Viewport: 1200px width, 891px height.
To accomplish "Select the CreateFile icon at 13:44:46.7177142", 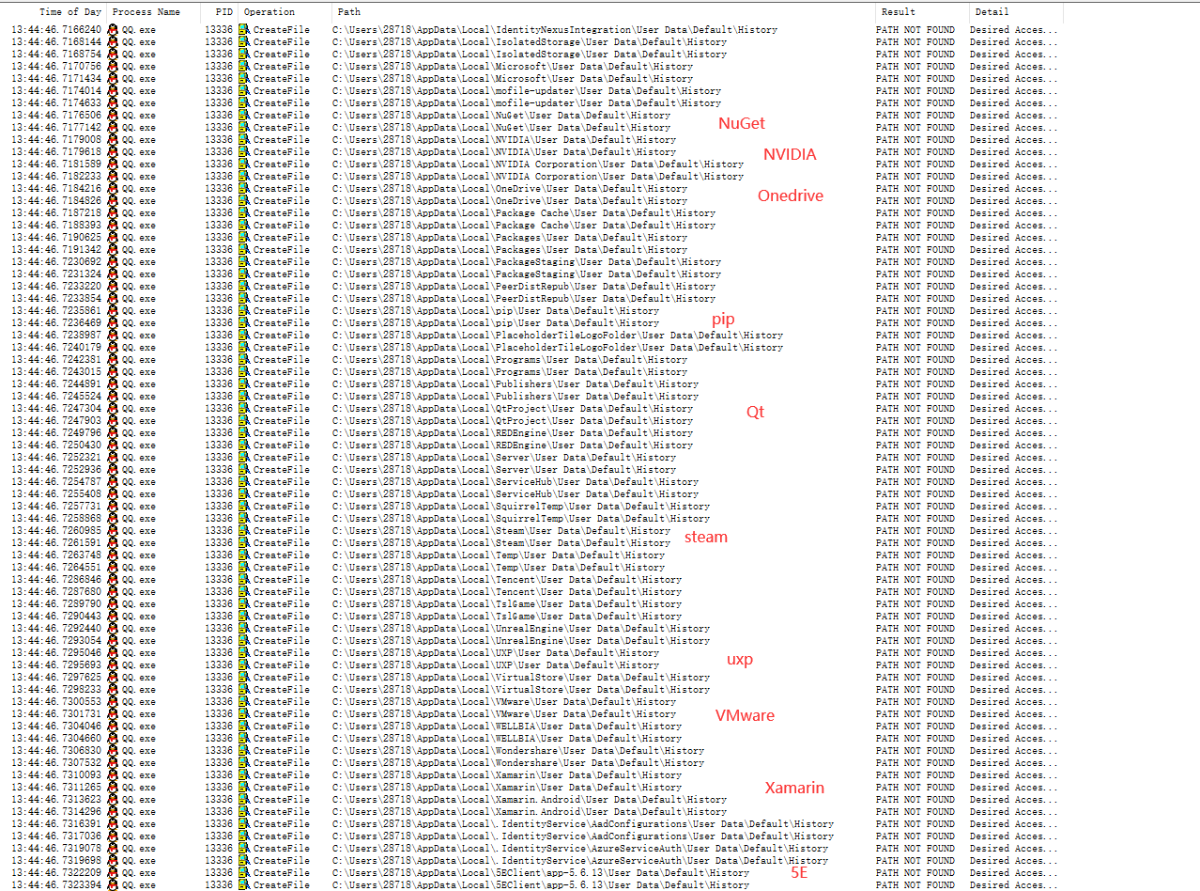I will [244, 127].
